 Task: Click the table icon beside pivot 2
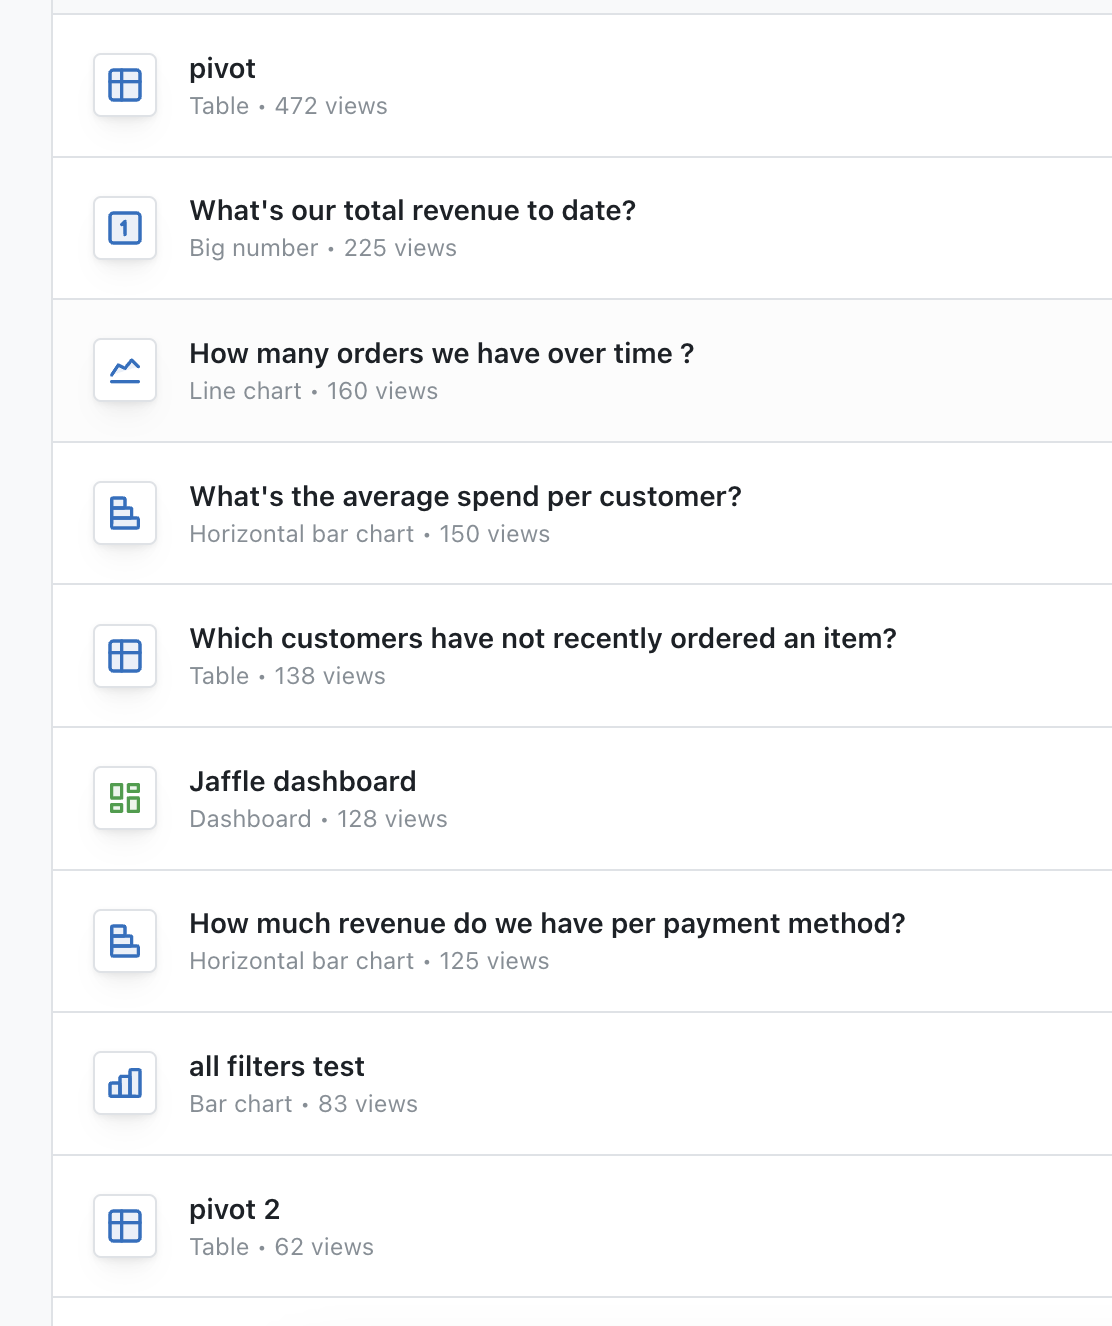pyautogui.click(x=125, y=1226)
